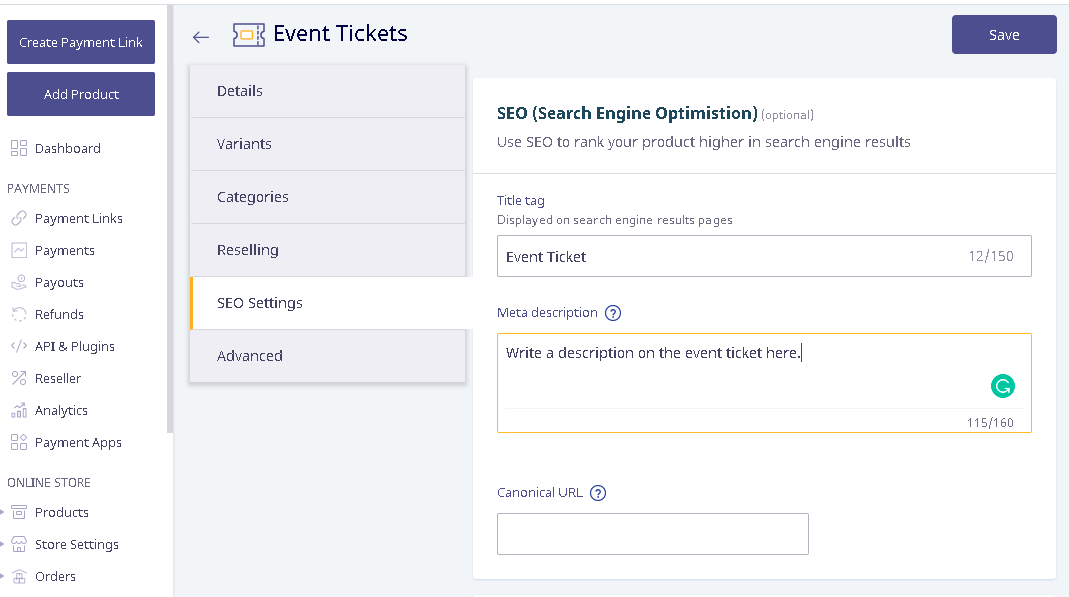Viewport: 1069px width, 597px height.
Task: Open API & Plugins page
Action: pos(63,347)
